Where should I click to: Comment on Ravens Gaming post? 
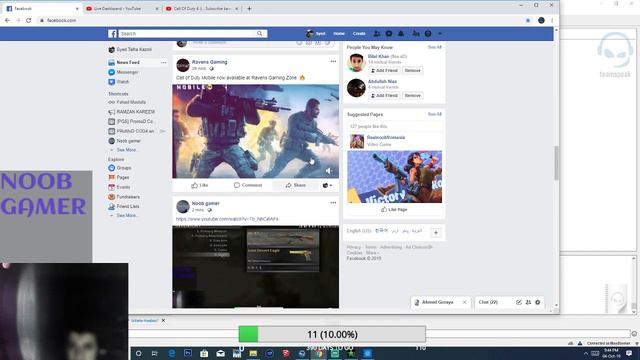pyautogui.click(x=248, y=185)
